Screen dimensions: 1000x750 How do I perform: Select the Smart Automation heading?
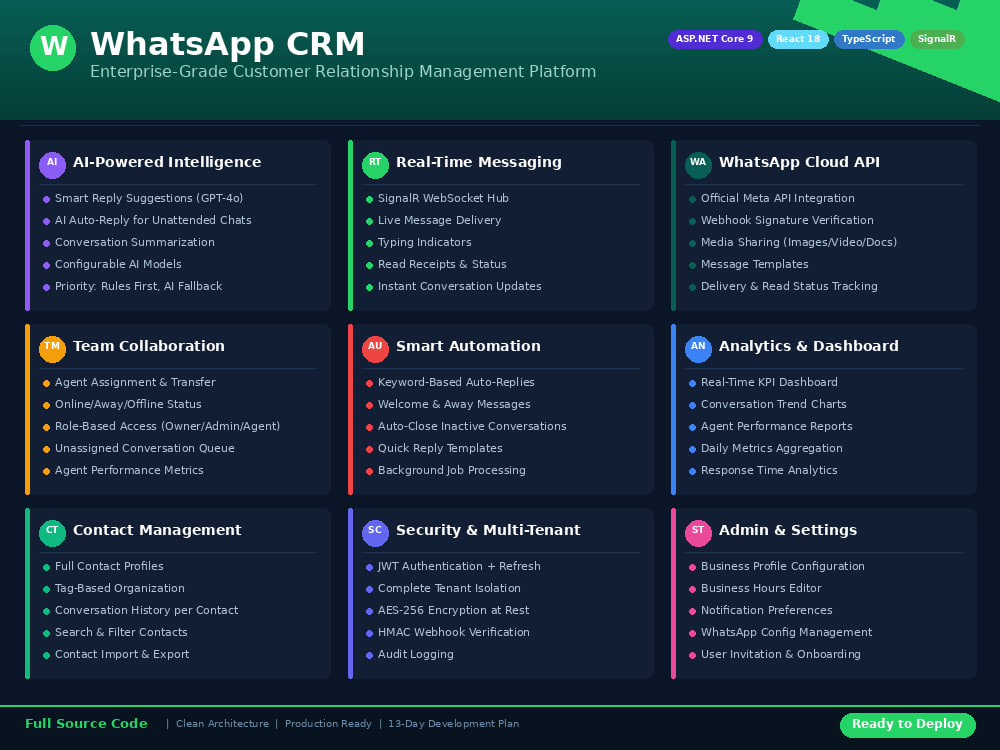468,346
